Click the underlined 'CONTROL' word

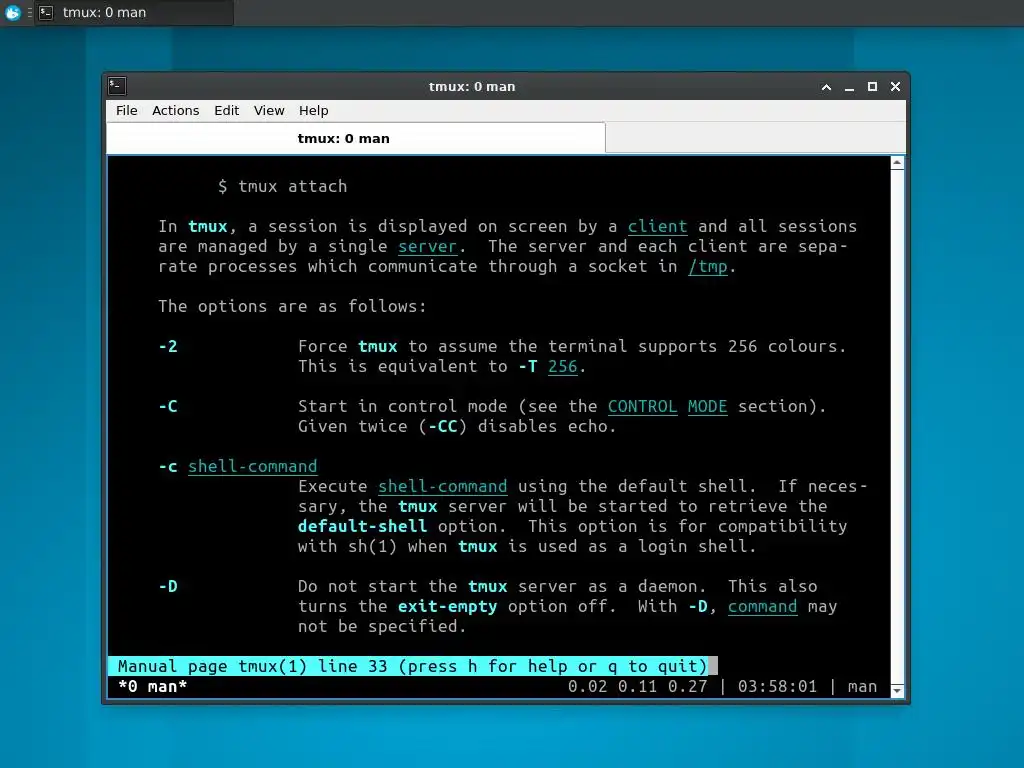643,406
